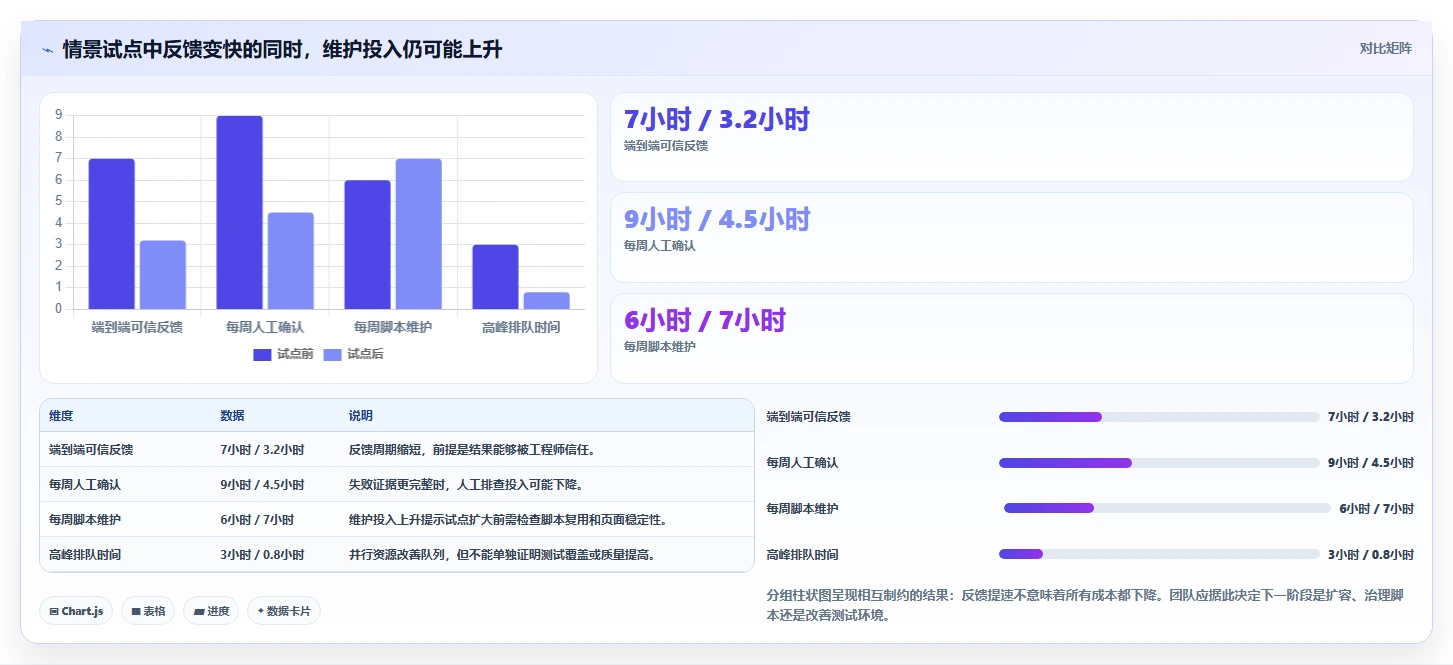Click the 每周人工确认 label in the progress list
This screenshot has width=1453, height=665.
(802, 463)
